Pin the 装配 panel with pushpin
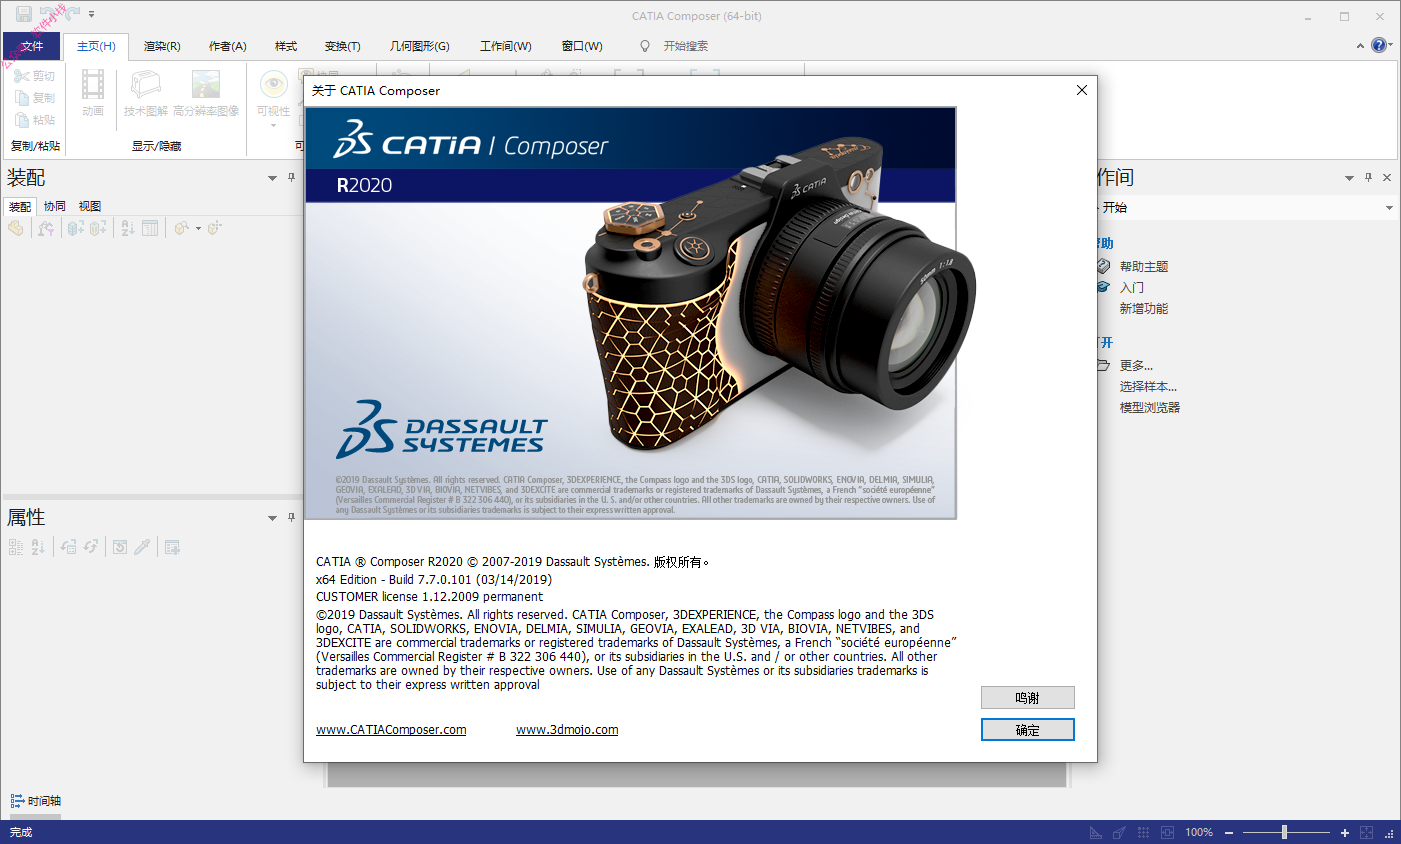Image resolution: width=1401 pixels, height=844 pixels. (292, 178)
